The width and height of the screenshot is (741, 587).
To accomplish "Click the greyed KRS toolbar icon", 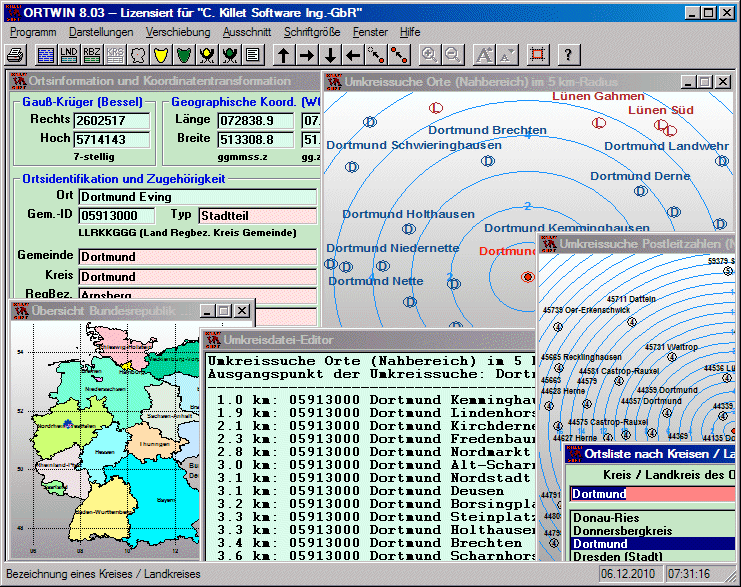I will [x=115, y=55].
